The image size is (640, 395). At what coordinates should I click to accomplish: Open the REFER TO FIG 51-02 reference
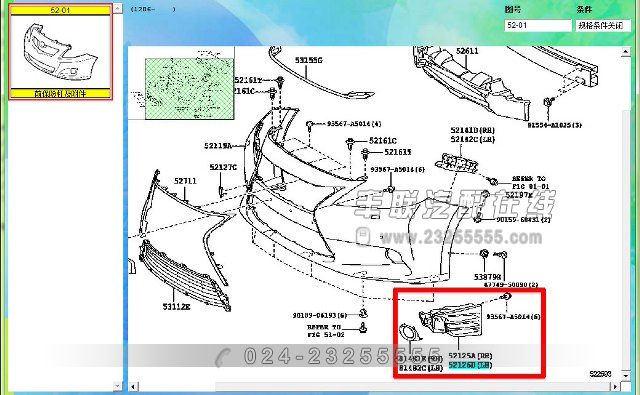(x=325, y=331)
